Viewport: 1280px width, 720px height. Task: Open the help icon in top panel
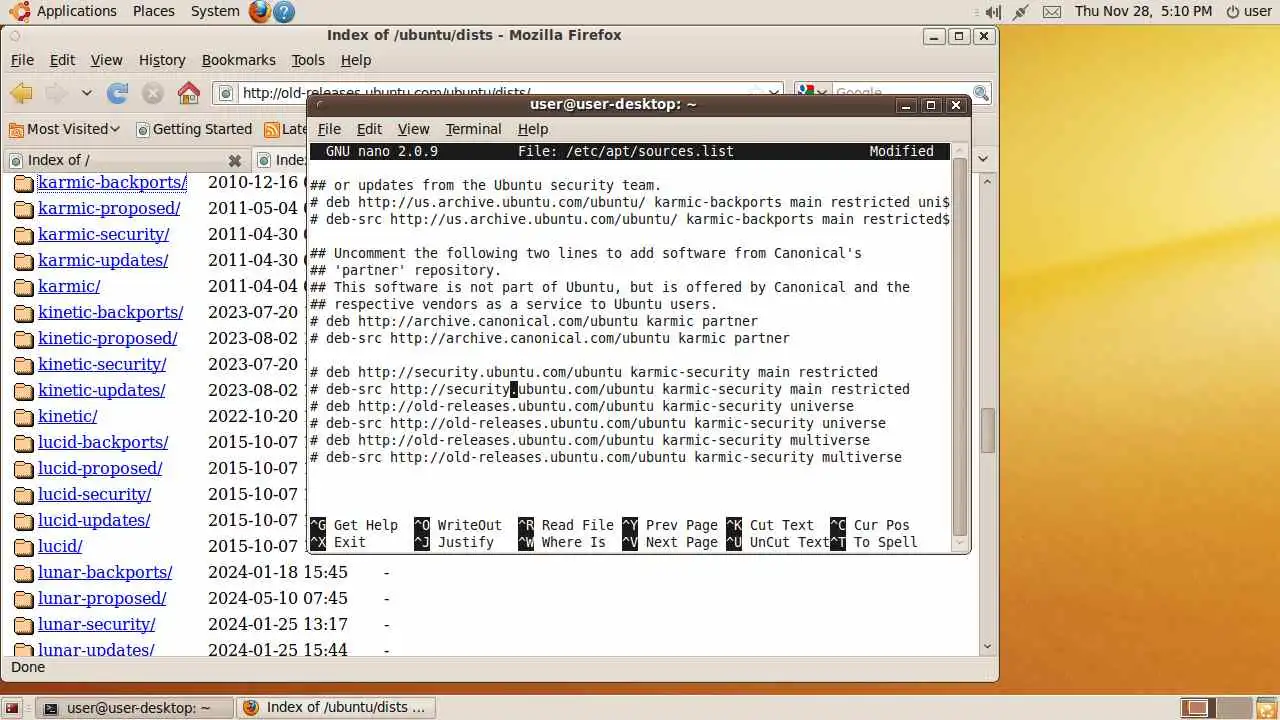click(x=284, y=11)
